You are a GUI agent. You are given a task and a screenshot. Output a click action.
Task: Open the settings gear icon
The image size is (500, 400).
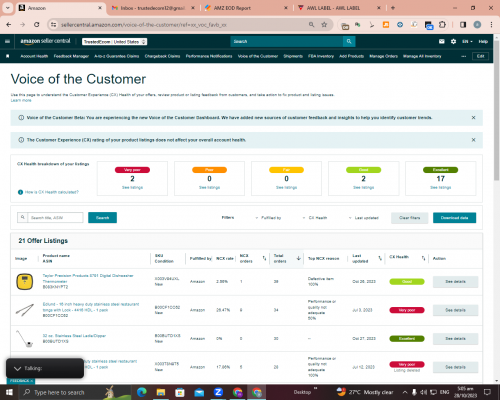tap(453, 41)
